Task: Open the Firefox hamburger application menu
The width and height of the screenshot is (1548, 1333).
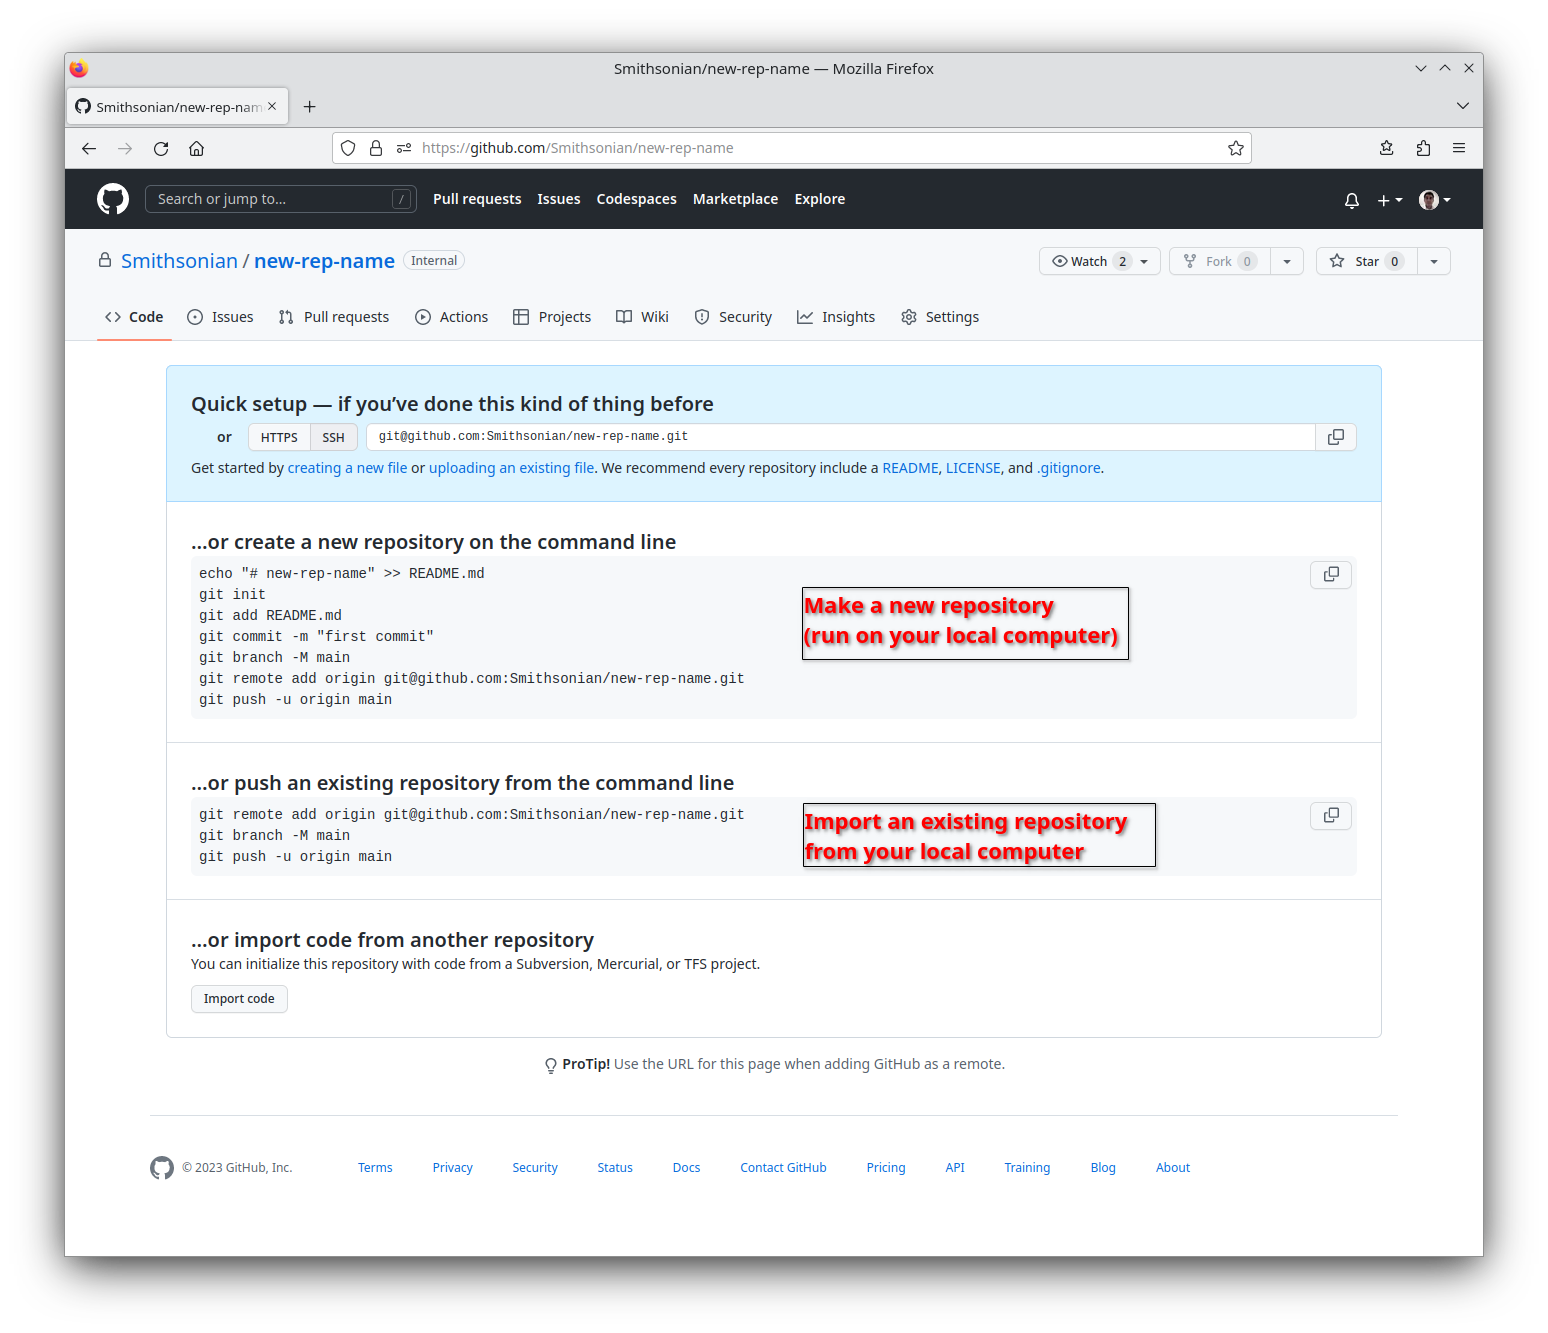Action: (x=1459, y=148)
